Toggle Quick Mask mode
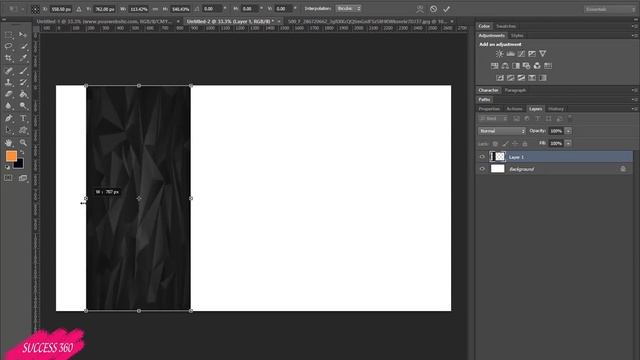The image size is (640, 360). [x=8, y=178]
